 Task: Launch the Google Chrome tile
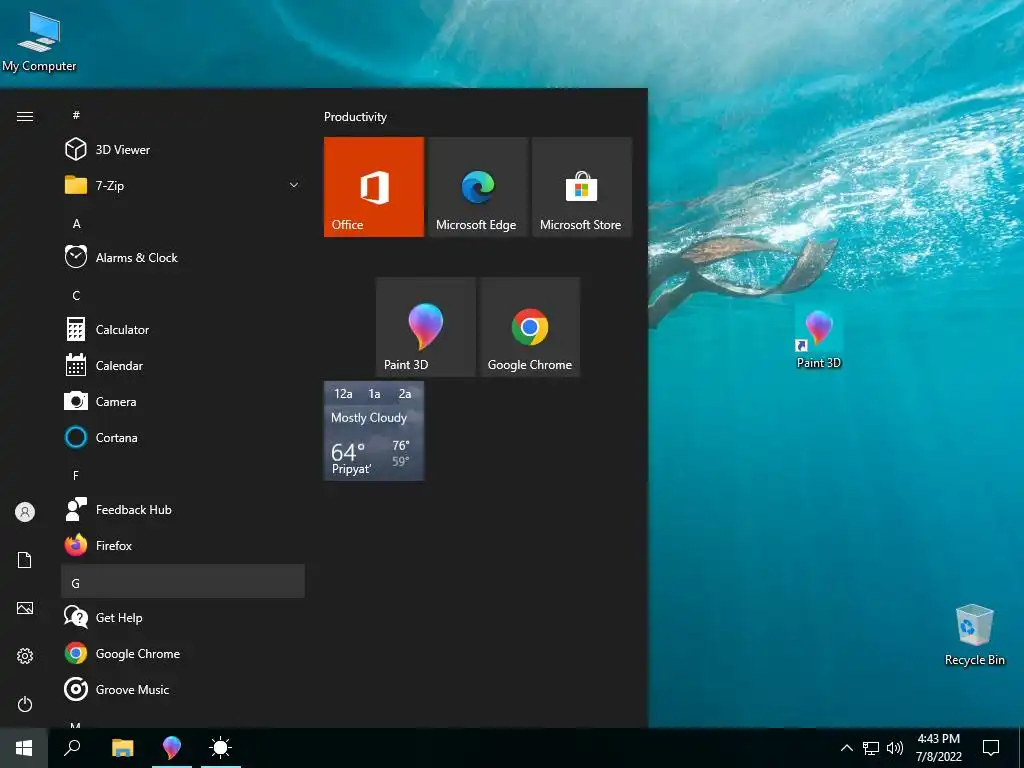530,327
